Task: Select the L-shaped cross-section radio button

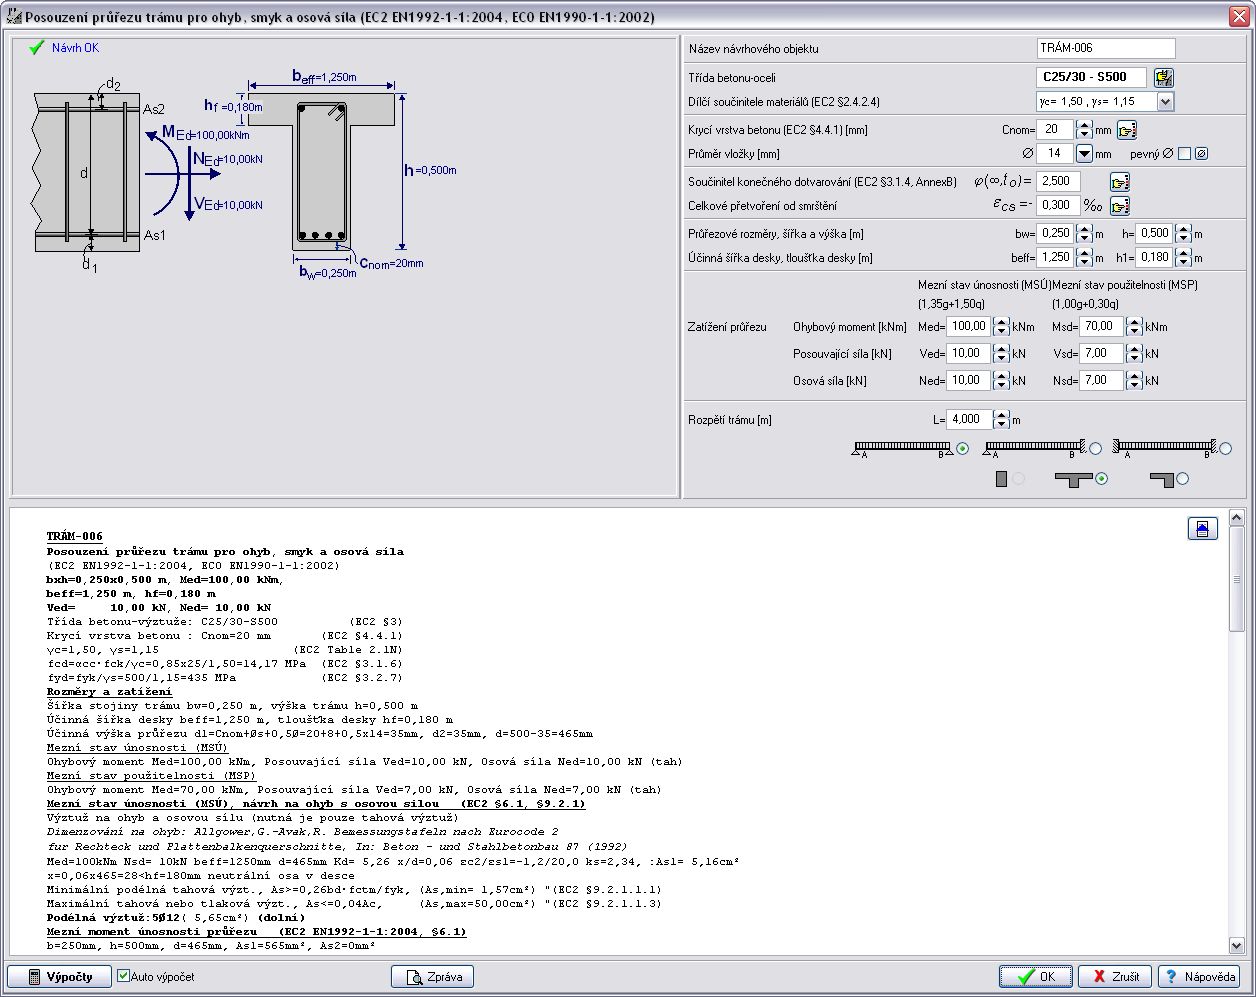Action: coord(1183,479)
